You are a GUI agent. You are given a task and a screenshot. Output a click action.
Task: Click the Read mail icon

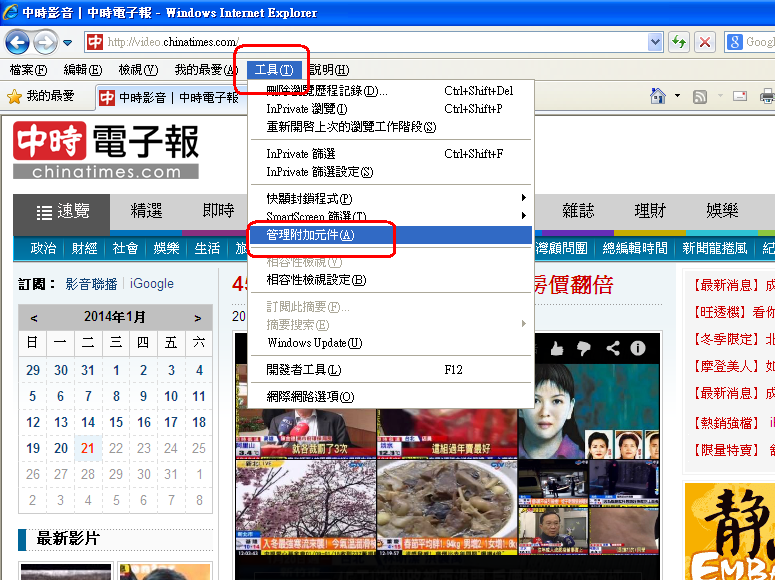coord(739,96)
